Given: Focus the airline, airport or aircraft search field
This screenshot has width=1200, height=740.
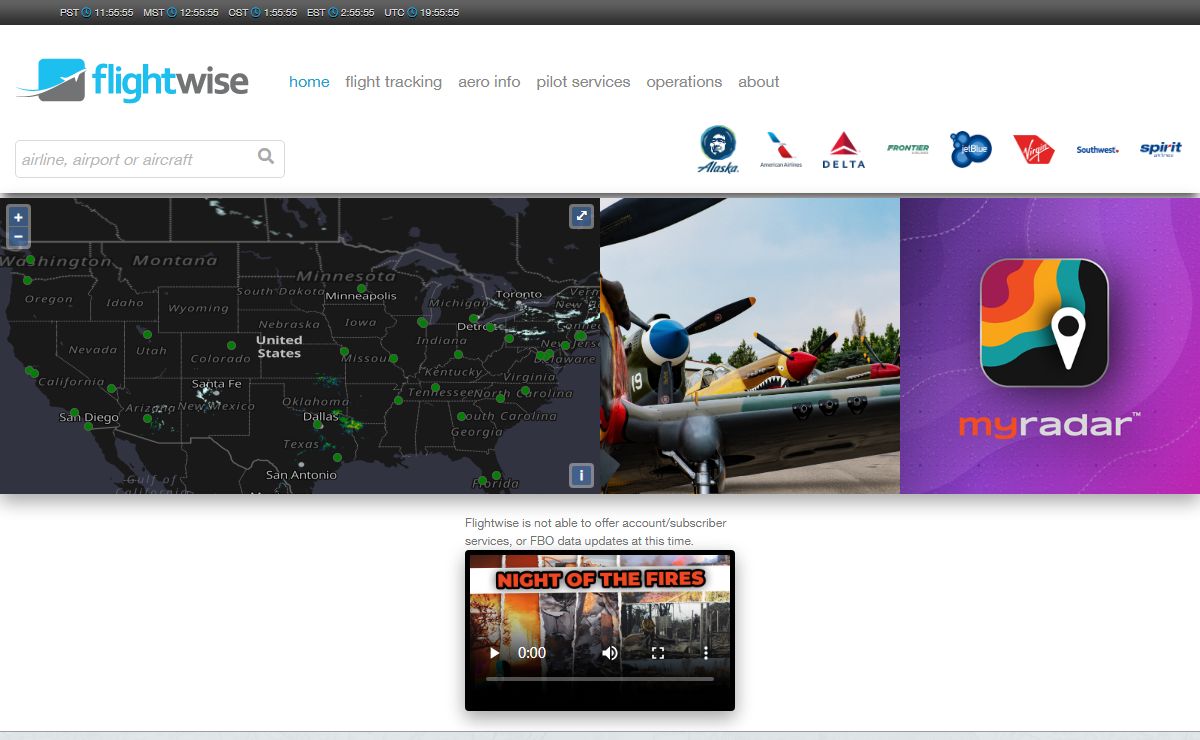Looking at the screenshot, I should 150,159.
